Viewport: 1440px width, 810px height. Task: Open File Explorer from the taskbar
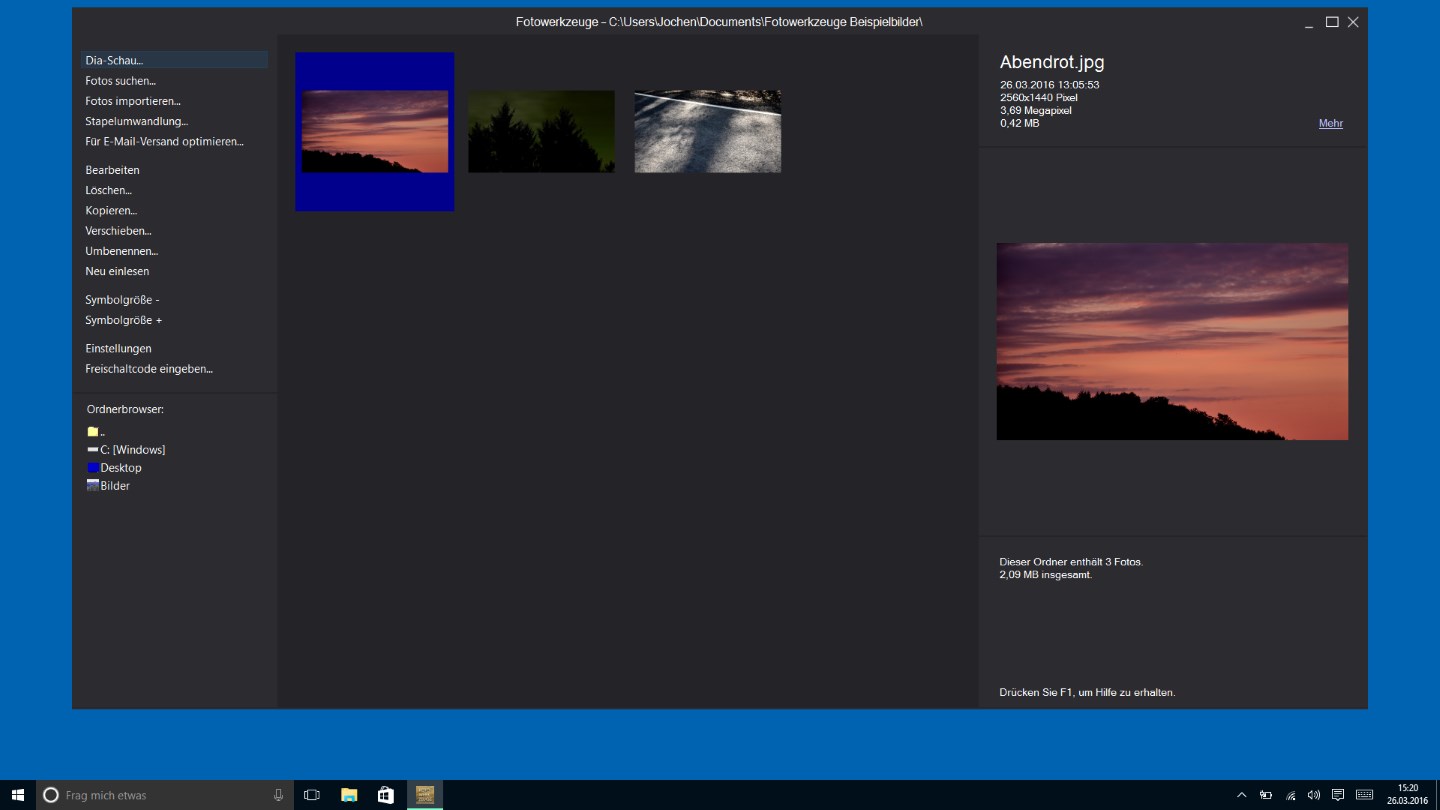point(349,795)
